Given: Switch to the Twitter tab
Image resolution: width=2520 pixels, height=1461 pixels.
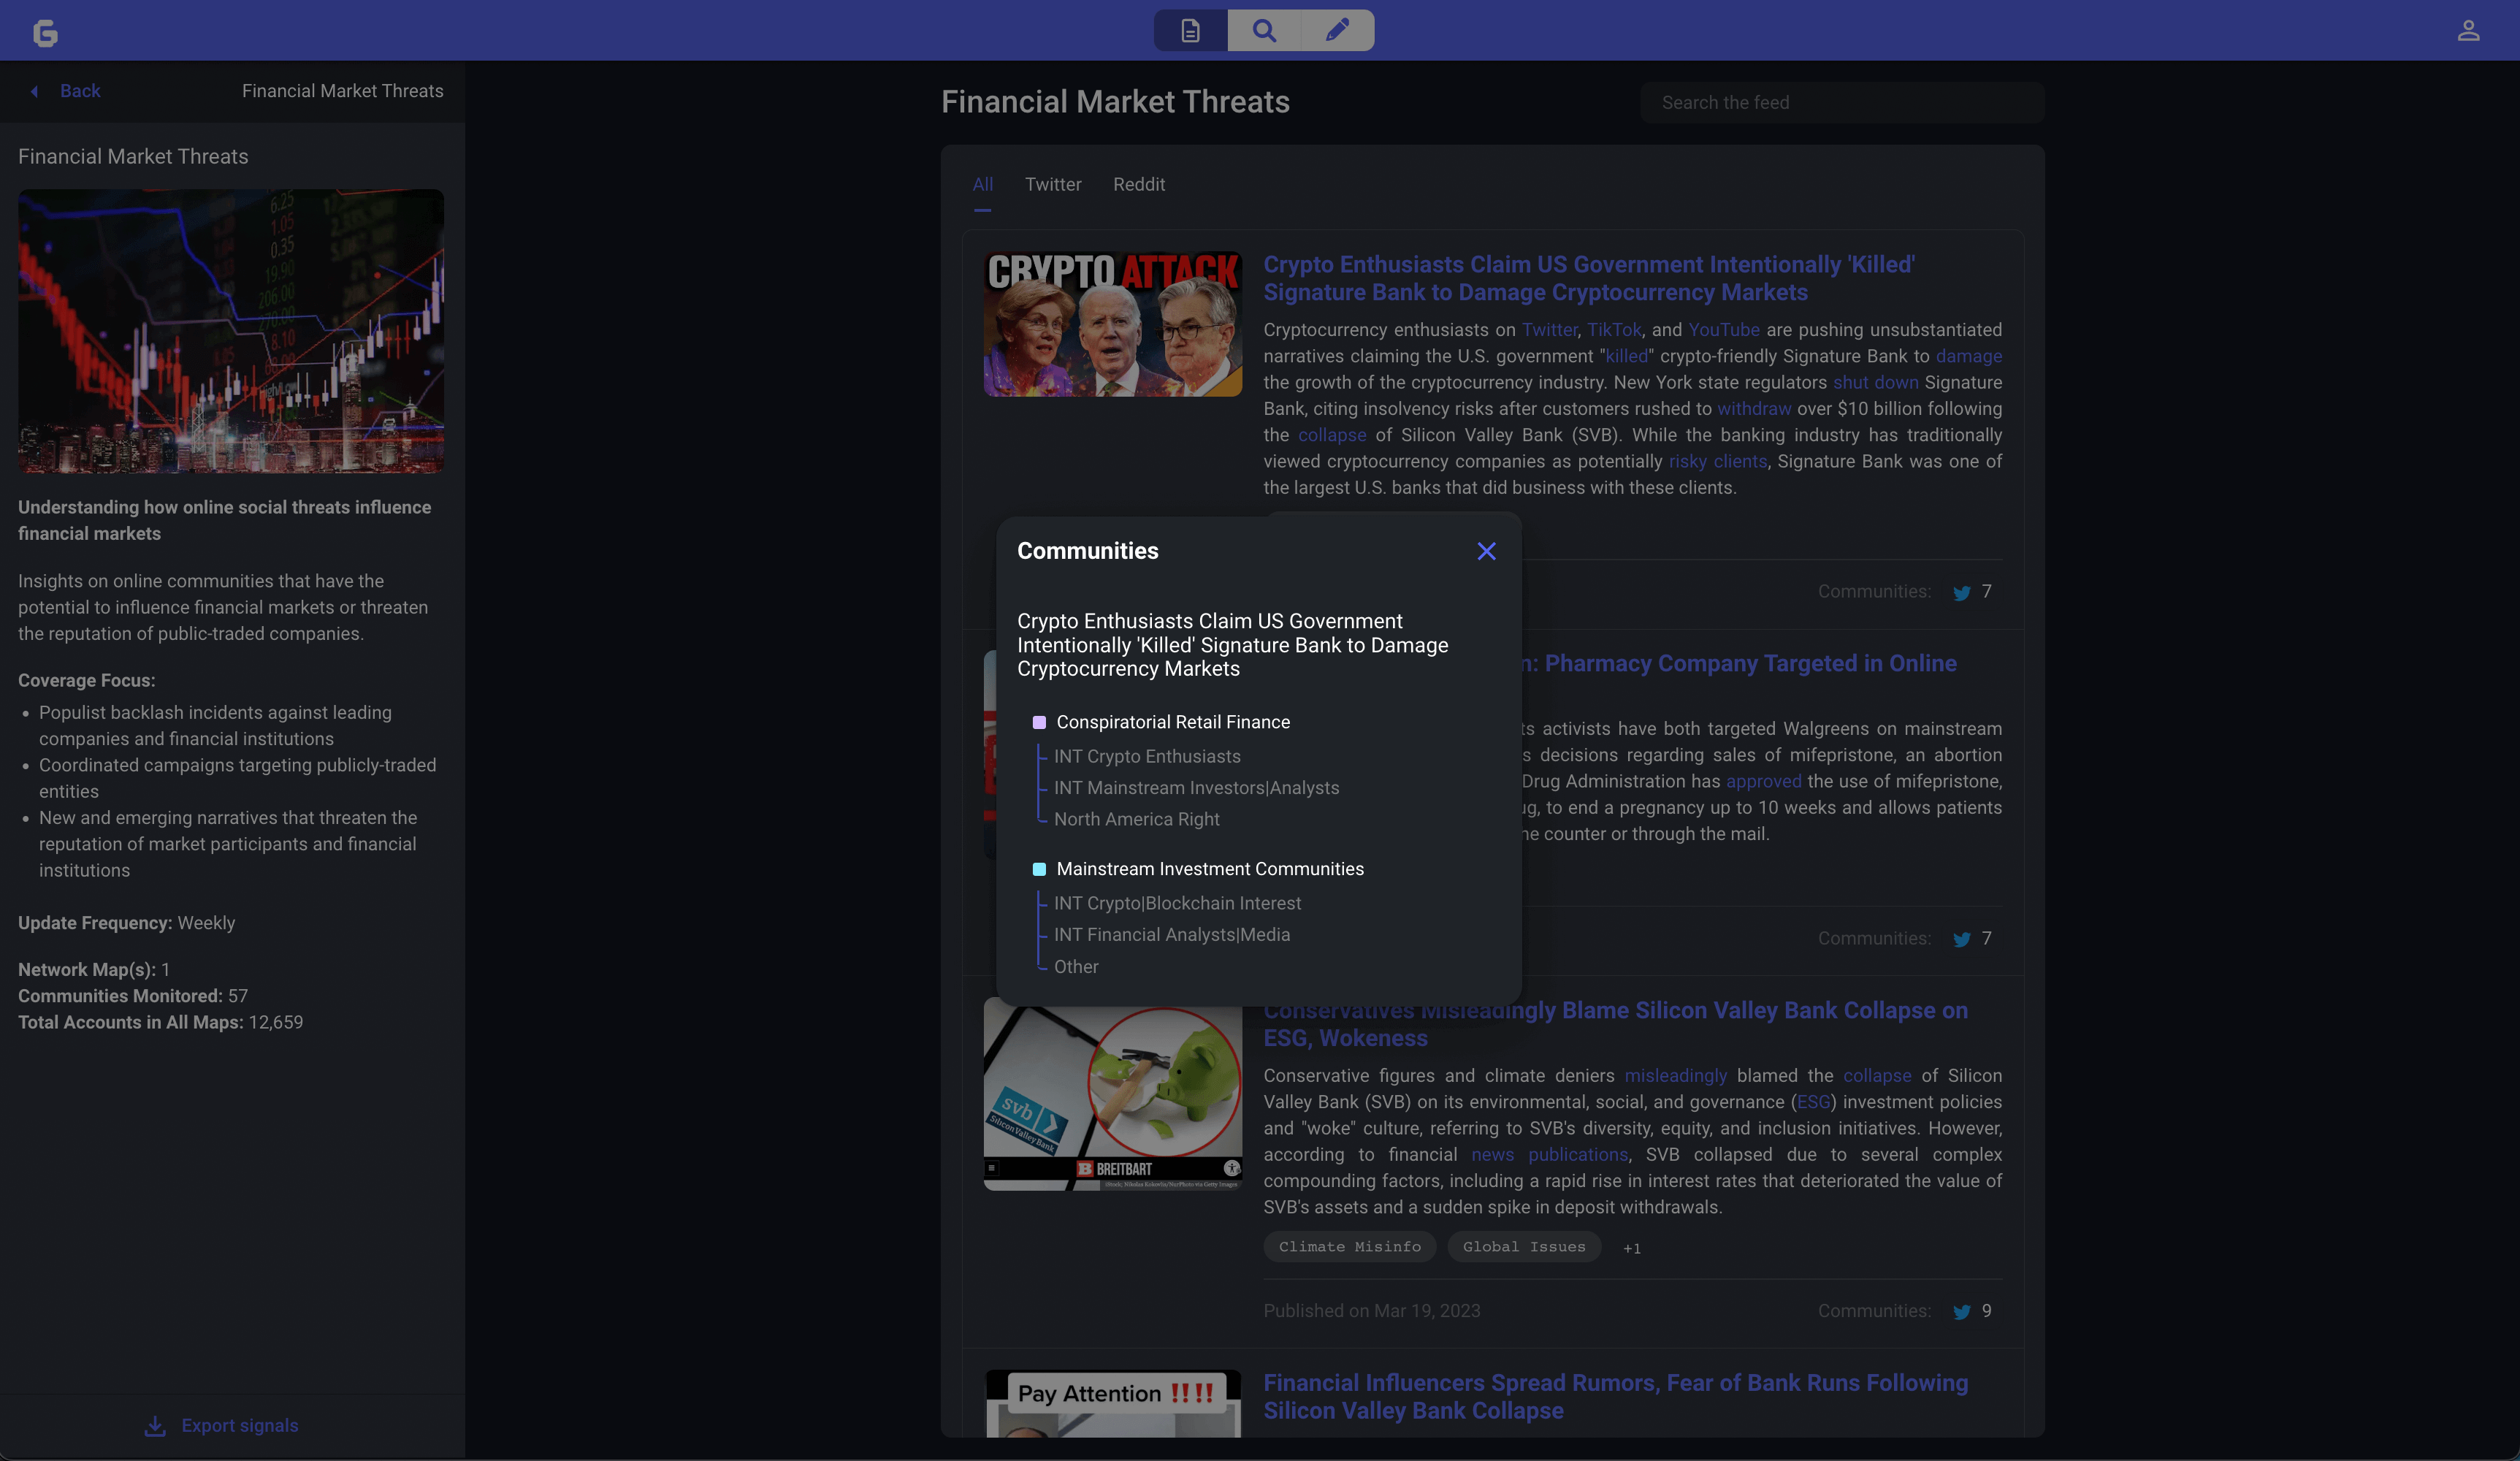Looking at the screenshot, I should coord(1053,185).
